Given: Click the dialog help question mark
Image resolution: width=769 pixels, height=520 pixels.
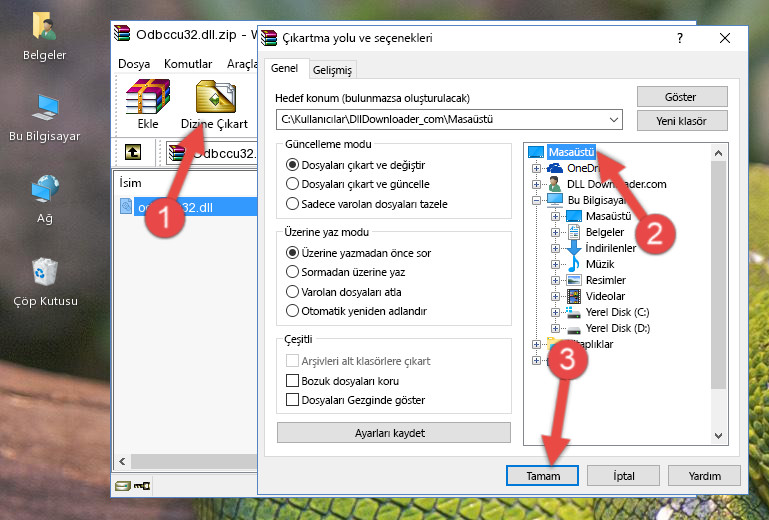Looking at the screenshot, I should pyautogui.click(x=680, y=38).
